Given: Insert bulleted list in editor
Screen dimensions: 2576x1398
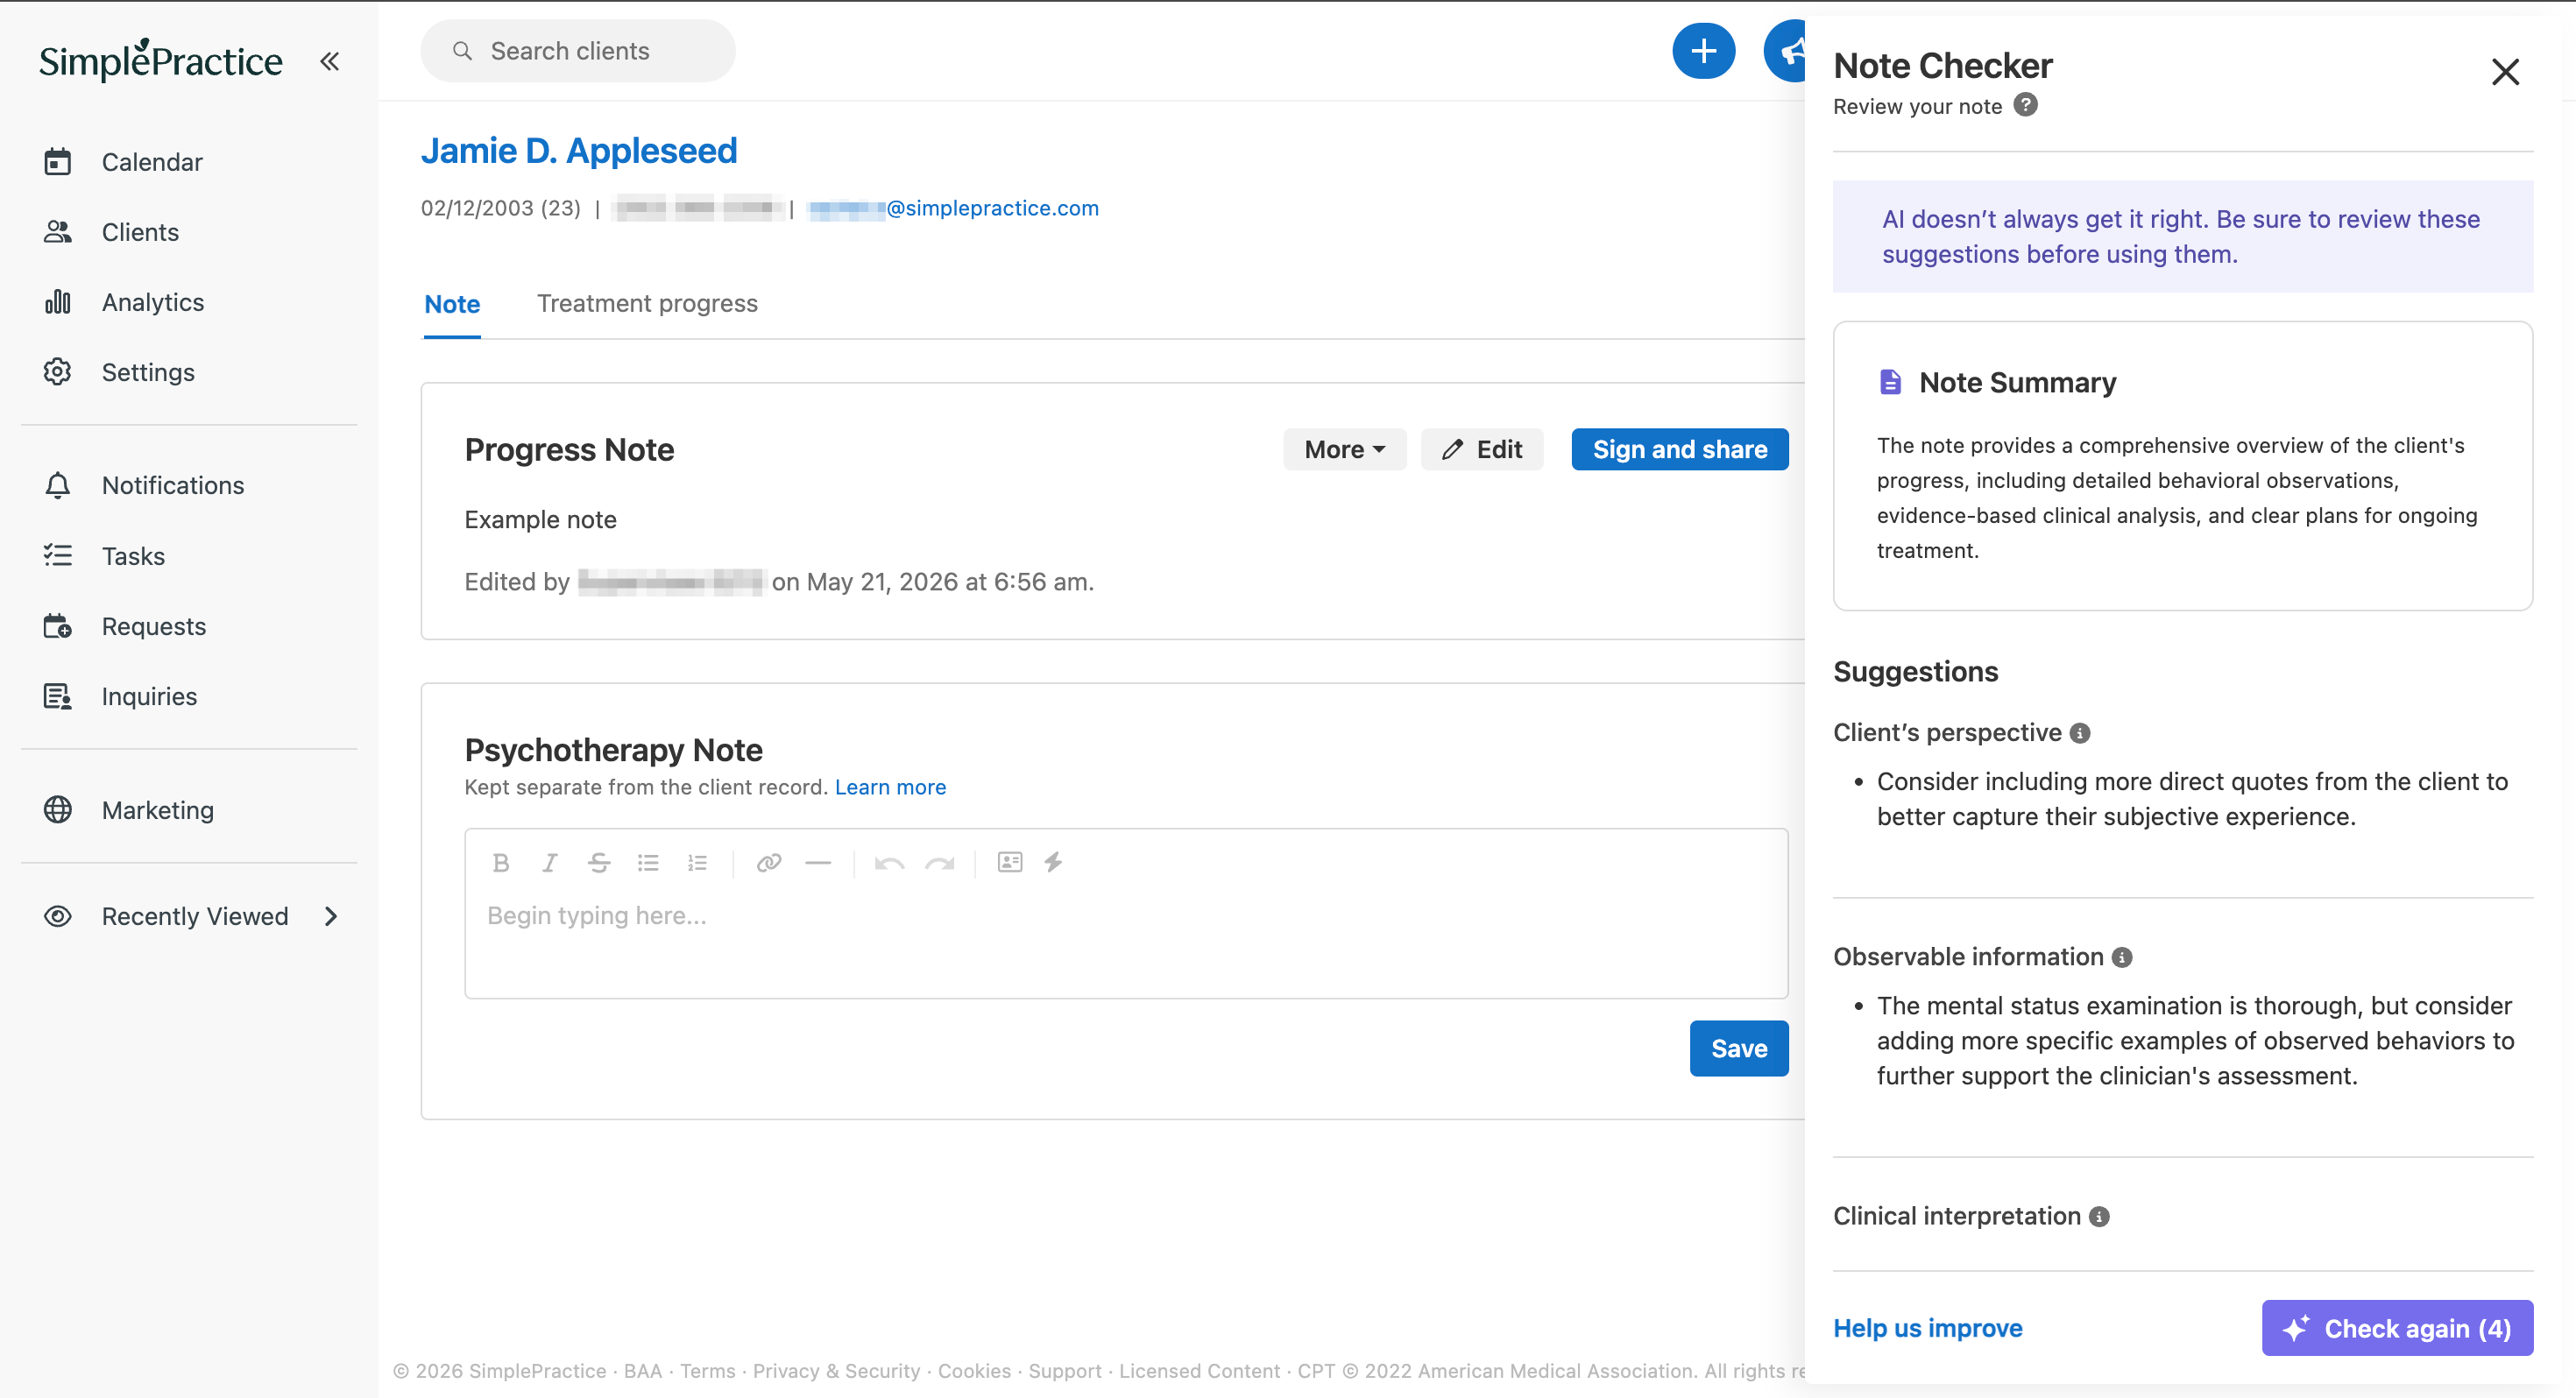Looking at the screenshot, I should coord(648,862).
